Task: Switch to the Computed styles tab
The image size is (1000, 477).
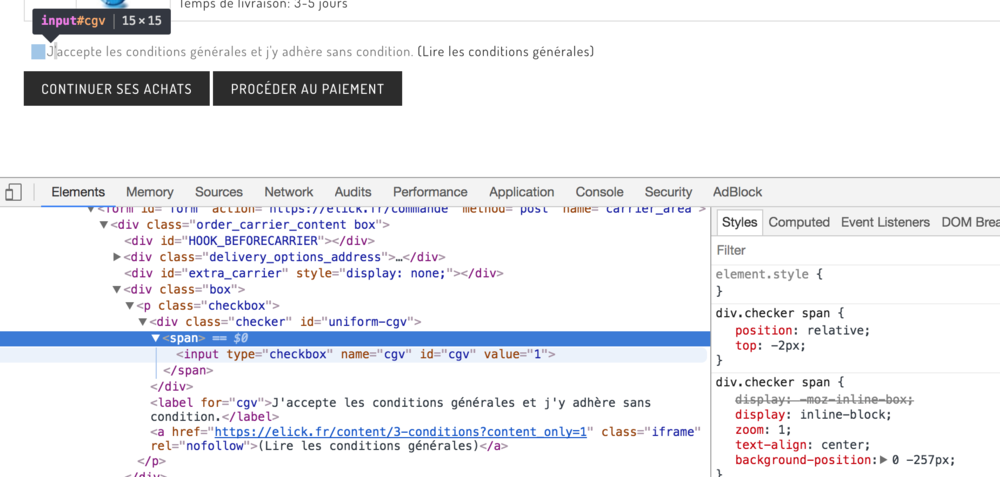Action: point(798,222)
